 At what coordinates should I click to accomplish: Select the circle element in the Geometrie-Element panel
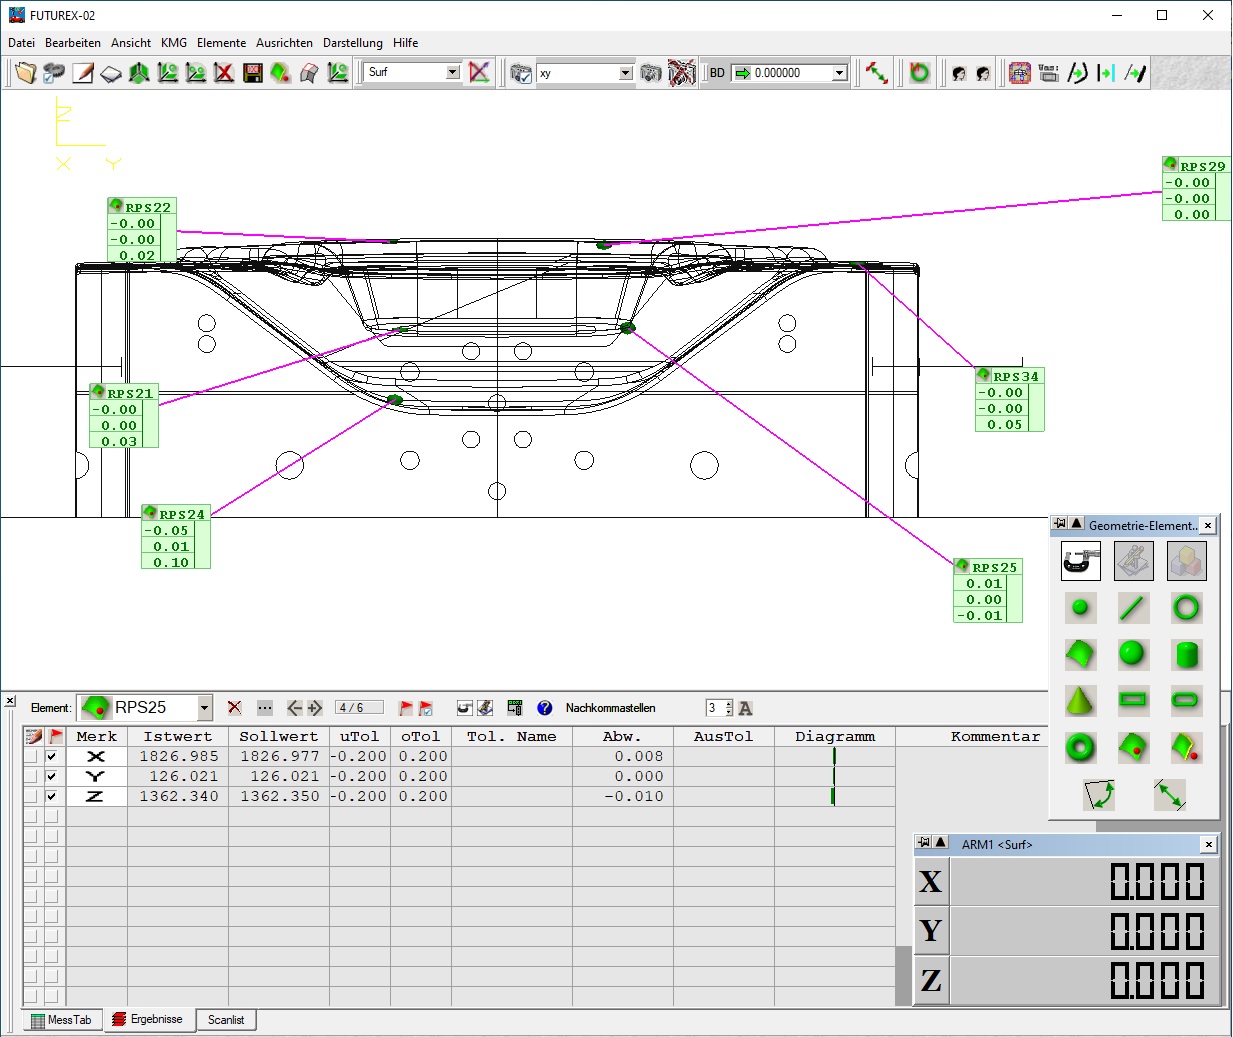pyautogui.click(x=1187, y=608)
